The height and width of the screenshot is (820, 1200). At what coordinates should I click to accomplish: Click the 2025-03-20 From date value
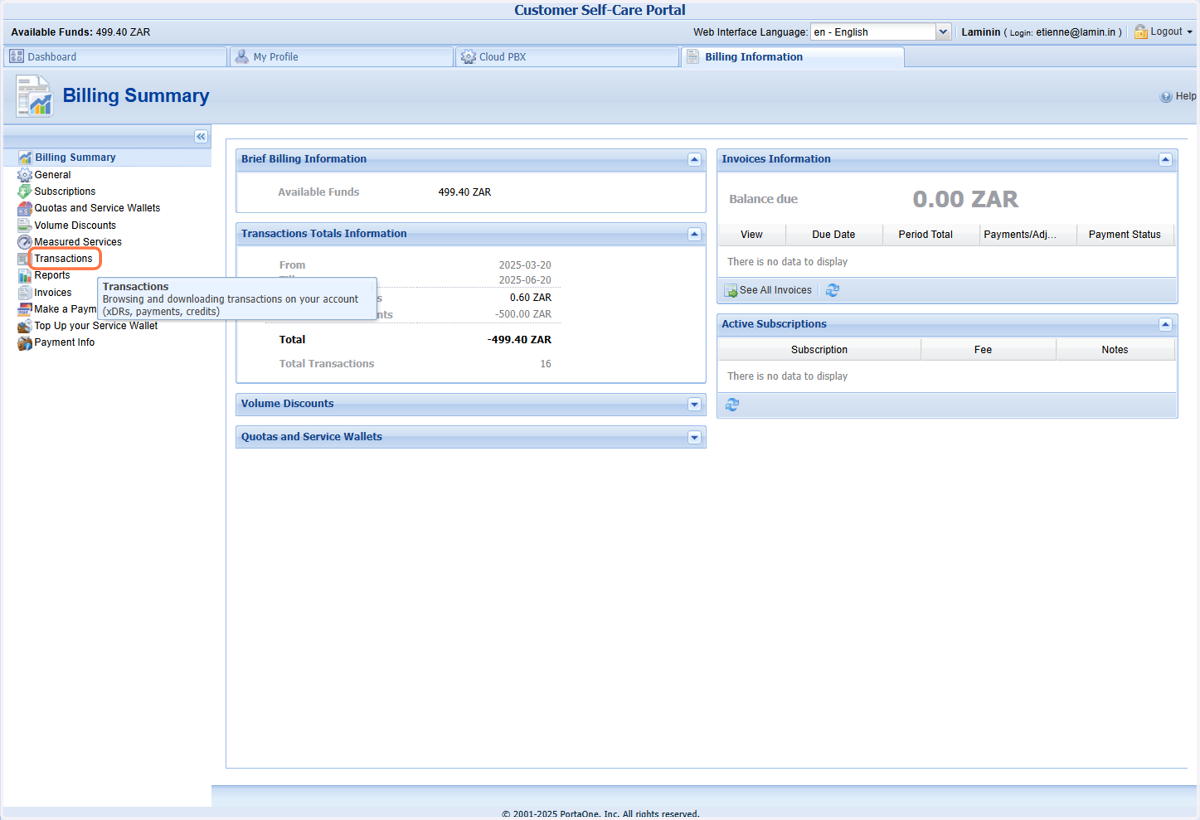point(525,265)
